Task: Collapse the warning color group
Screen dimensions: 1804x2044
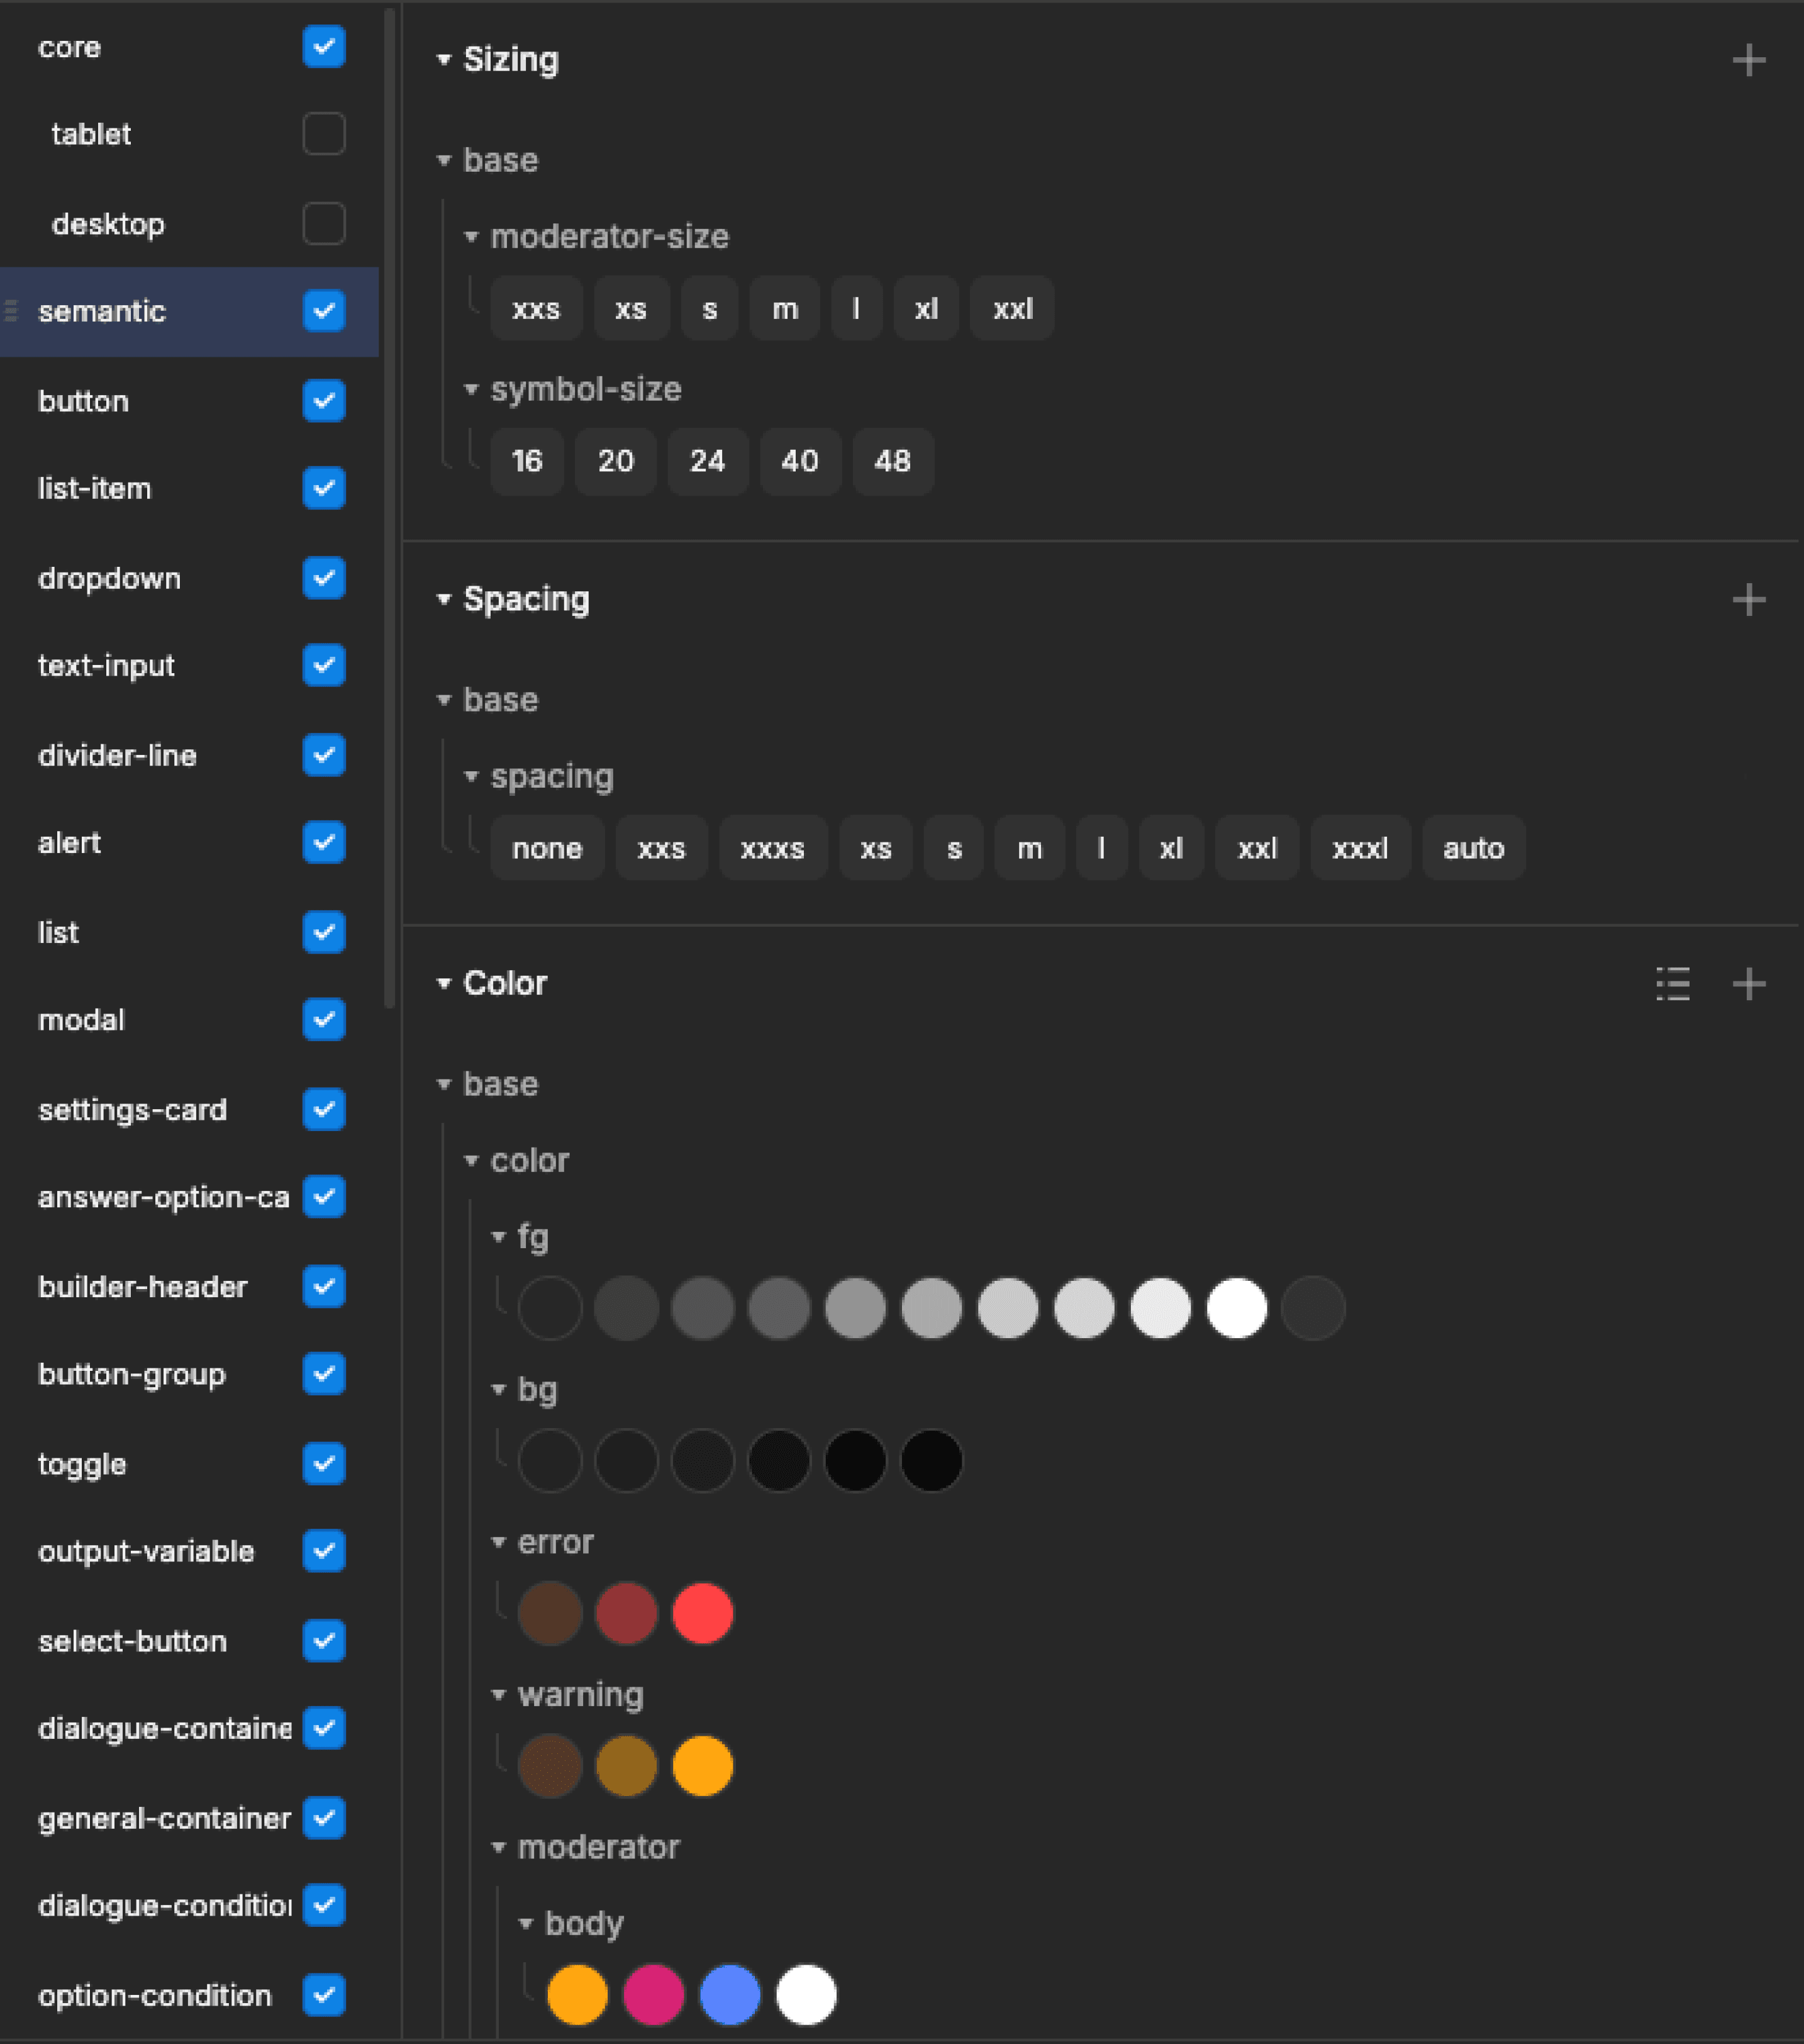Action: click(x=498, y=1694)
